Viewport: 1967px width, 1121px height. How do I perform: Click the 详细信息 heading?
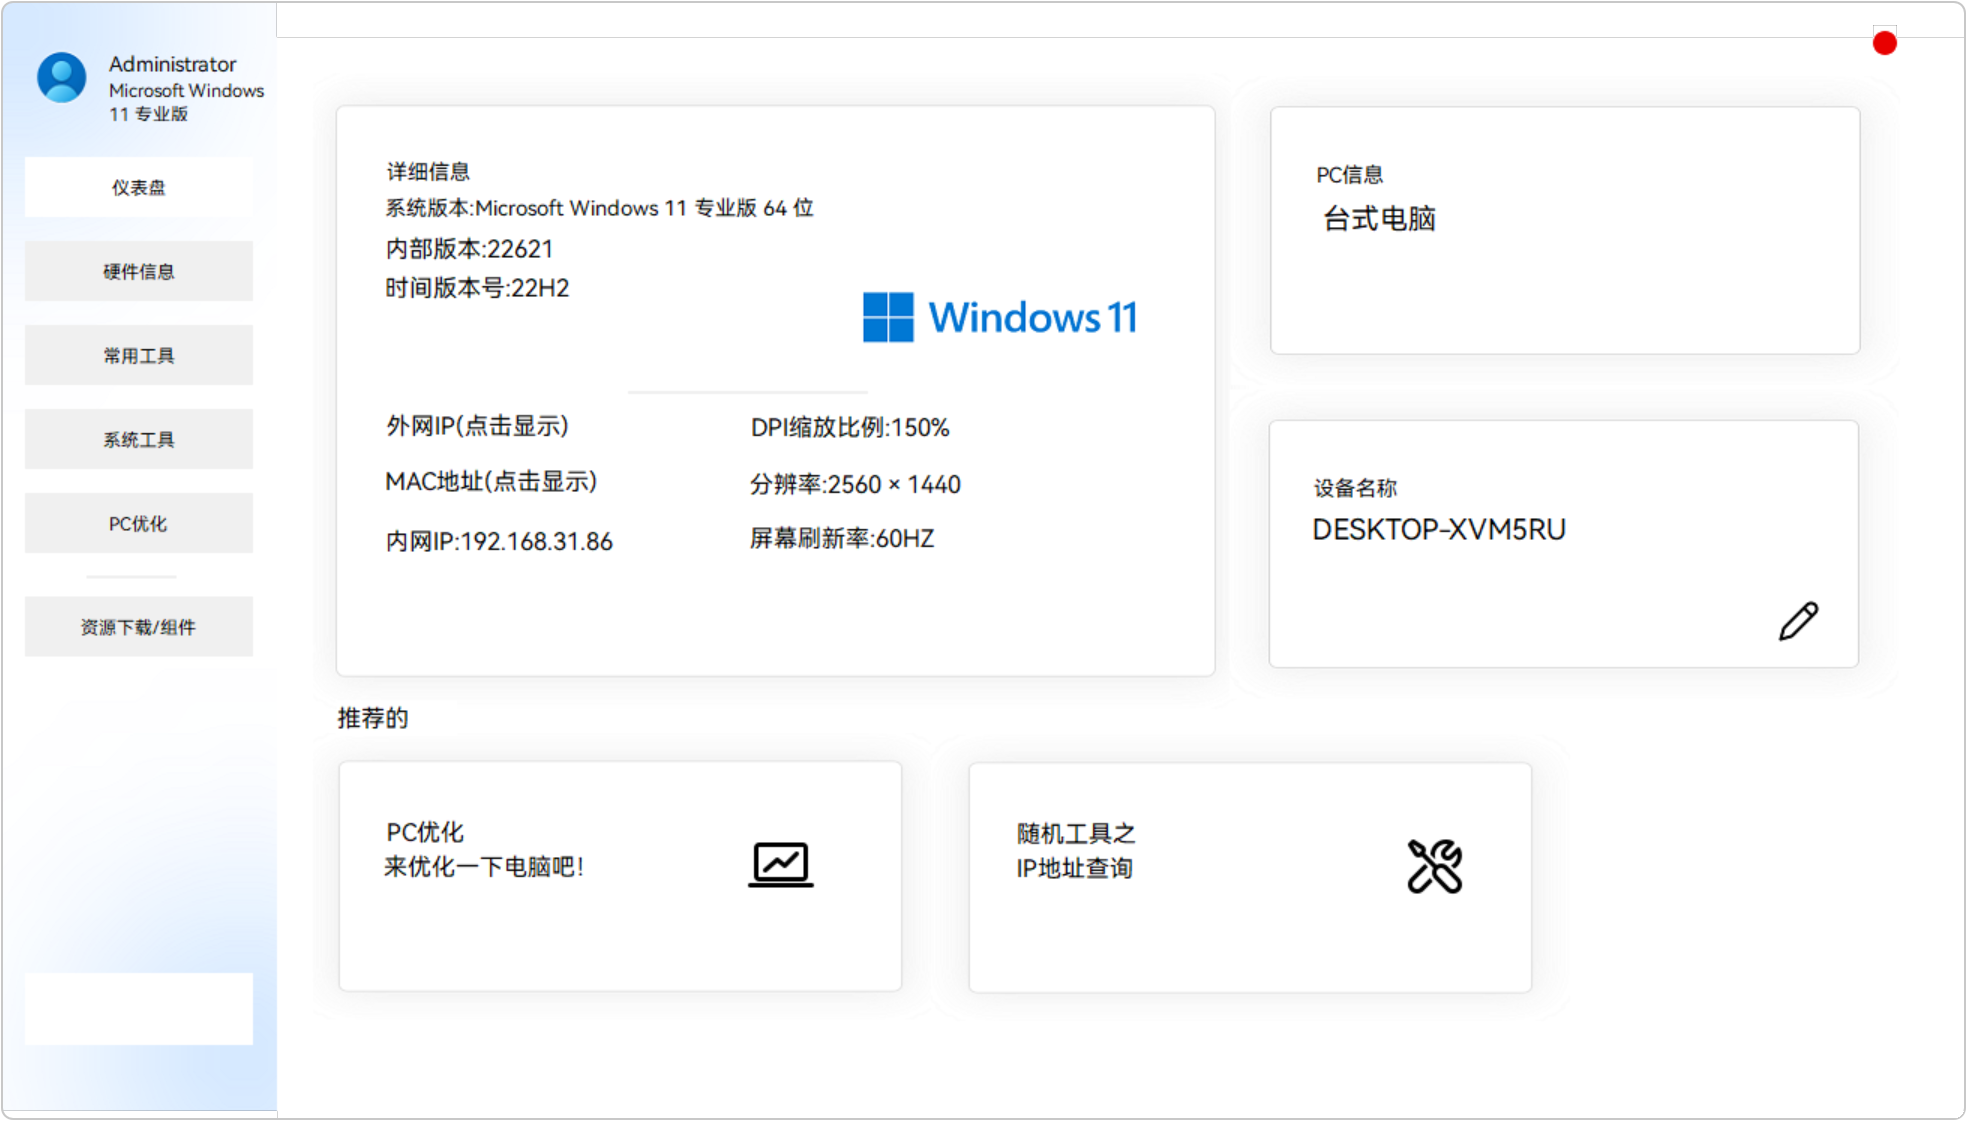pos(428,171)
